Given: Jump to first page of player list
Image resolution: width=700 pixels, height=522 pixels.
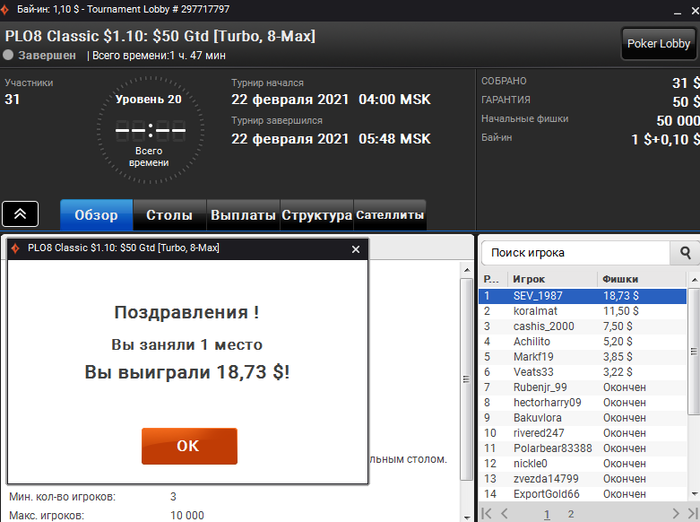Looking at the screenshot, I should pyautogui.click(x=487, y=514).
